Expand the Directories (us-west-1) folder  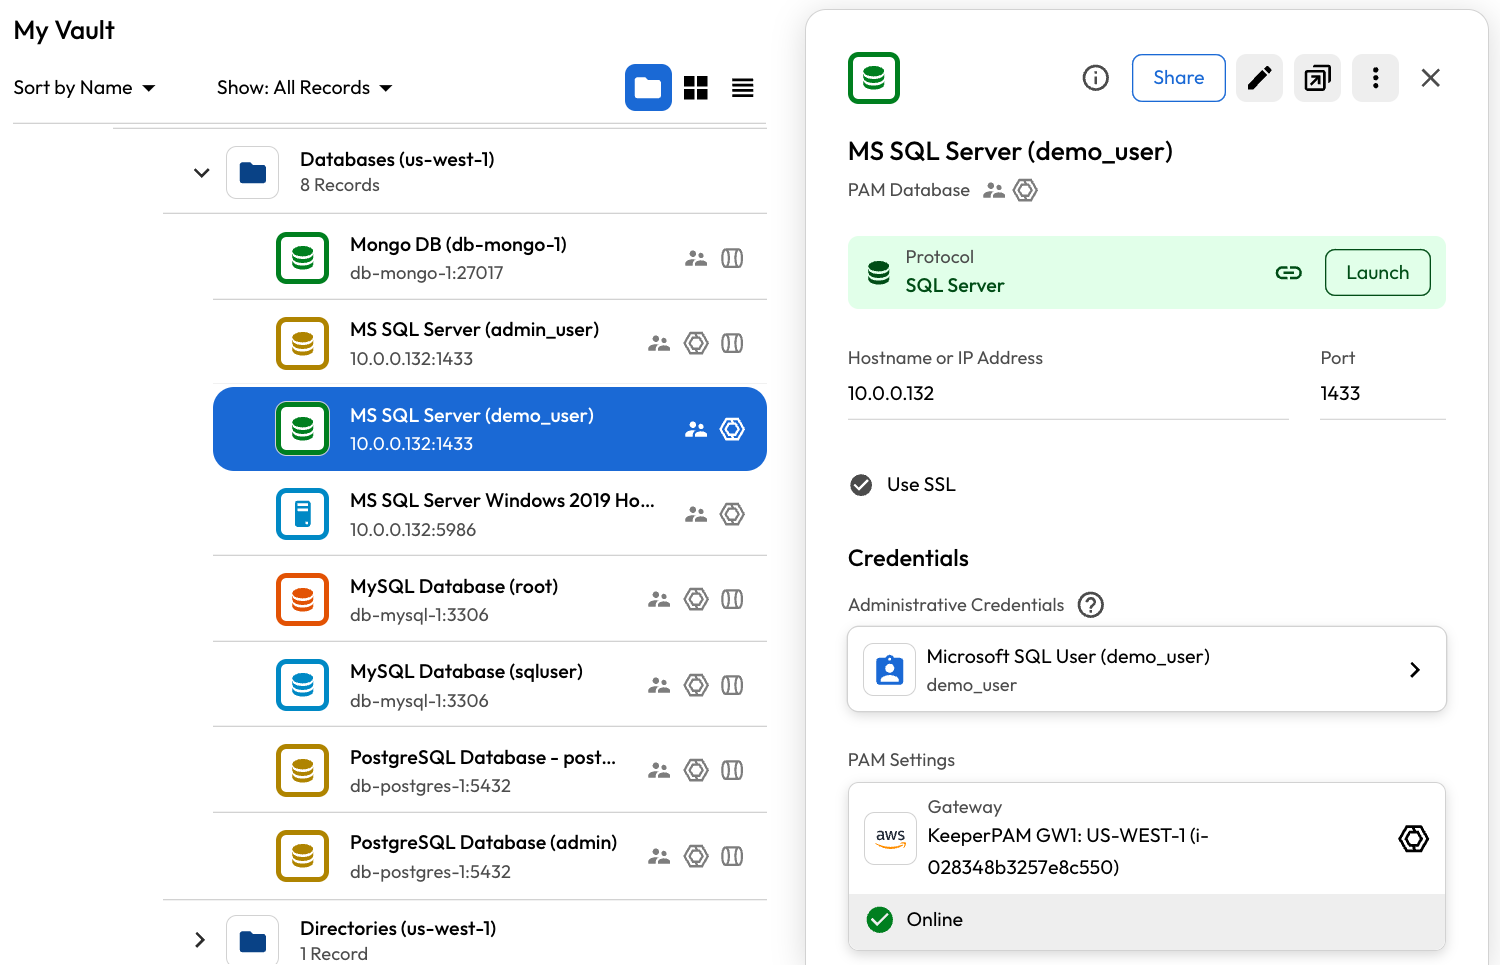point(200,940)
